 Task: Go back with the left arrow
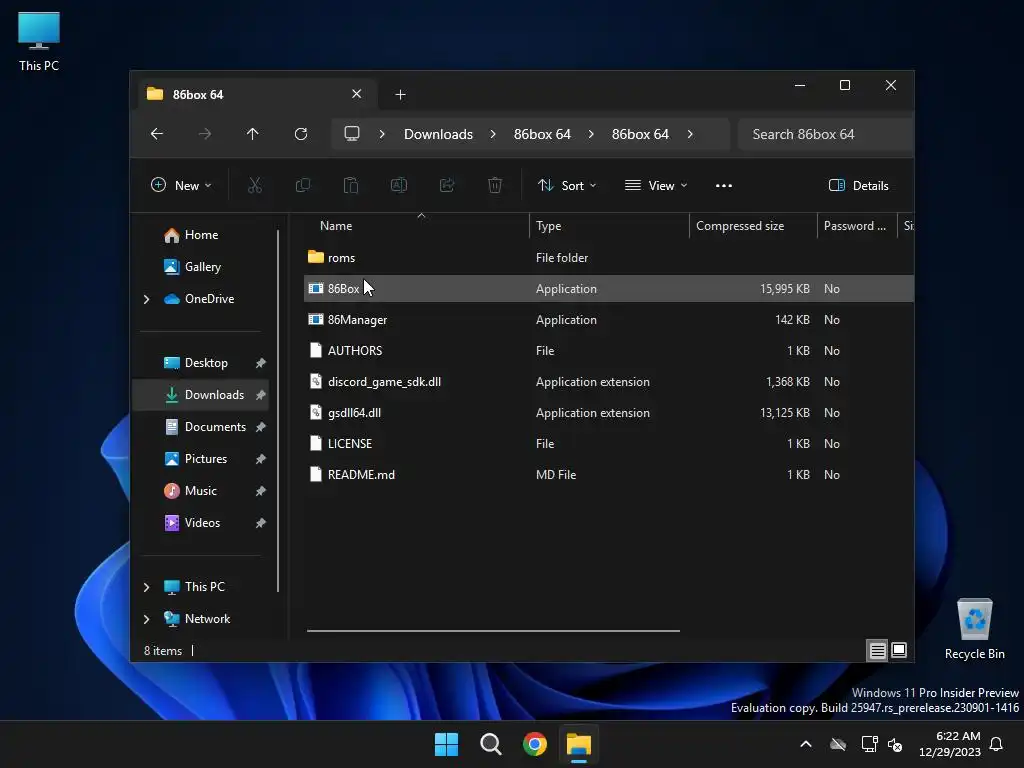157,134
